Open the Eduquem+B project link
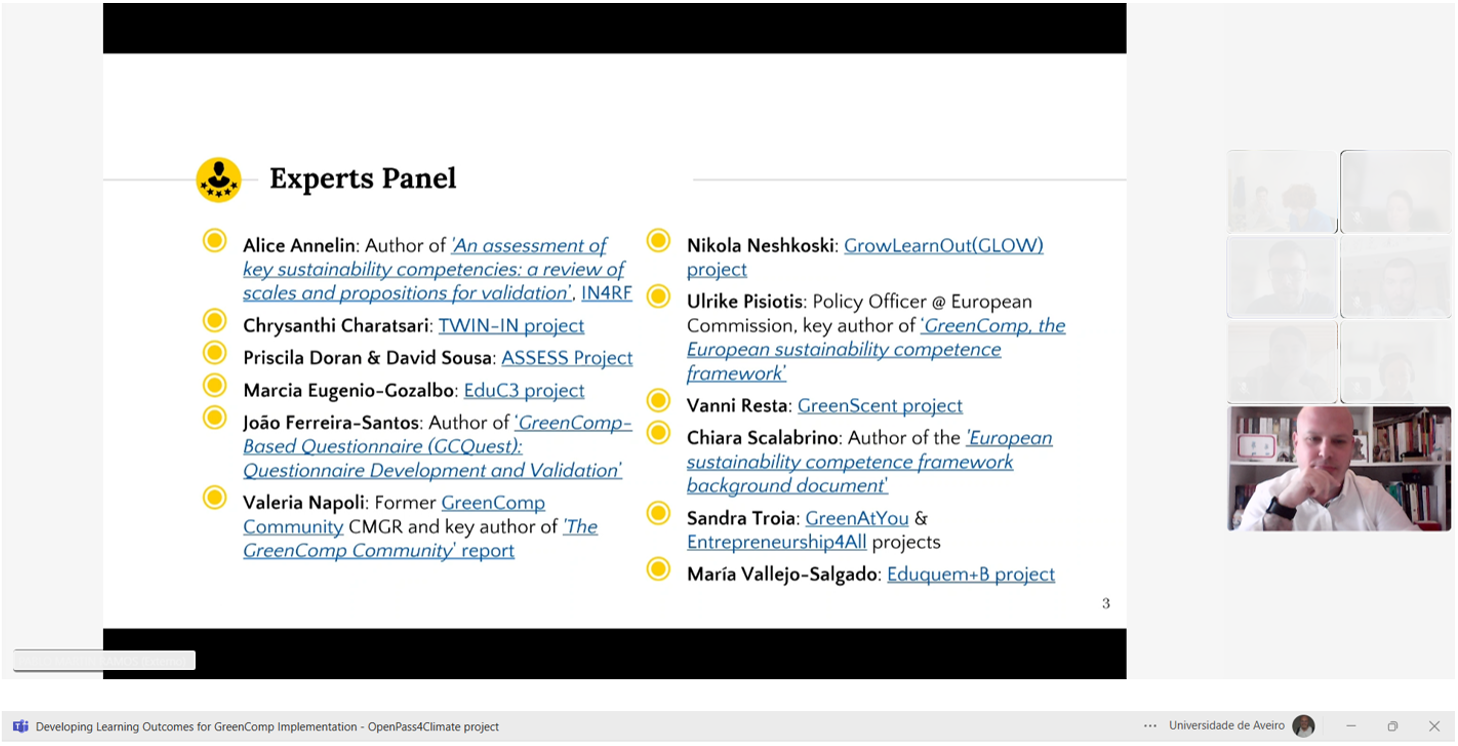Viewport: 1458px width, 746px height. [971, 575]
